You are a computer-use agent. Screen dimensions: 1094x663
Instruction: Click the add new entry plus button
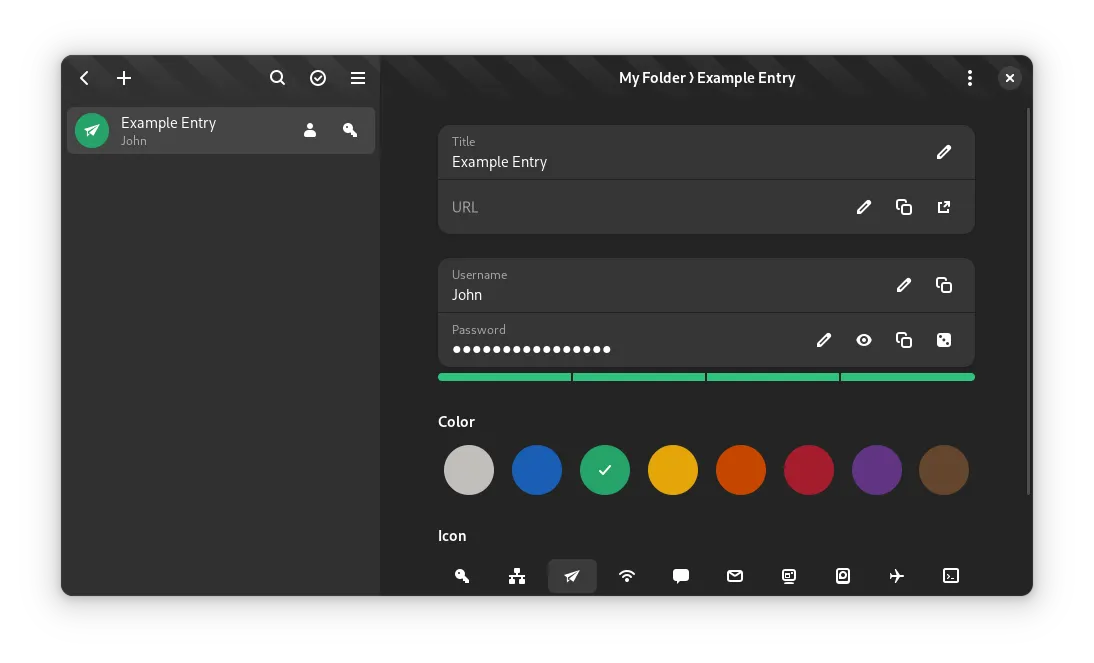coord(124,78)
